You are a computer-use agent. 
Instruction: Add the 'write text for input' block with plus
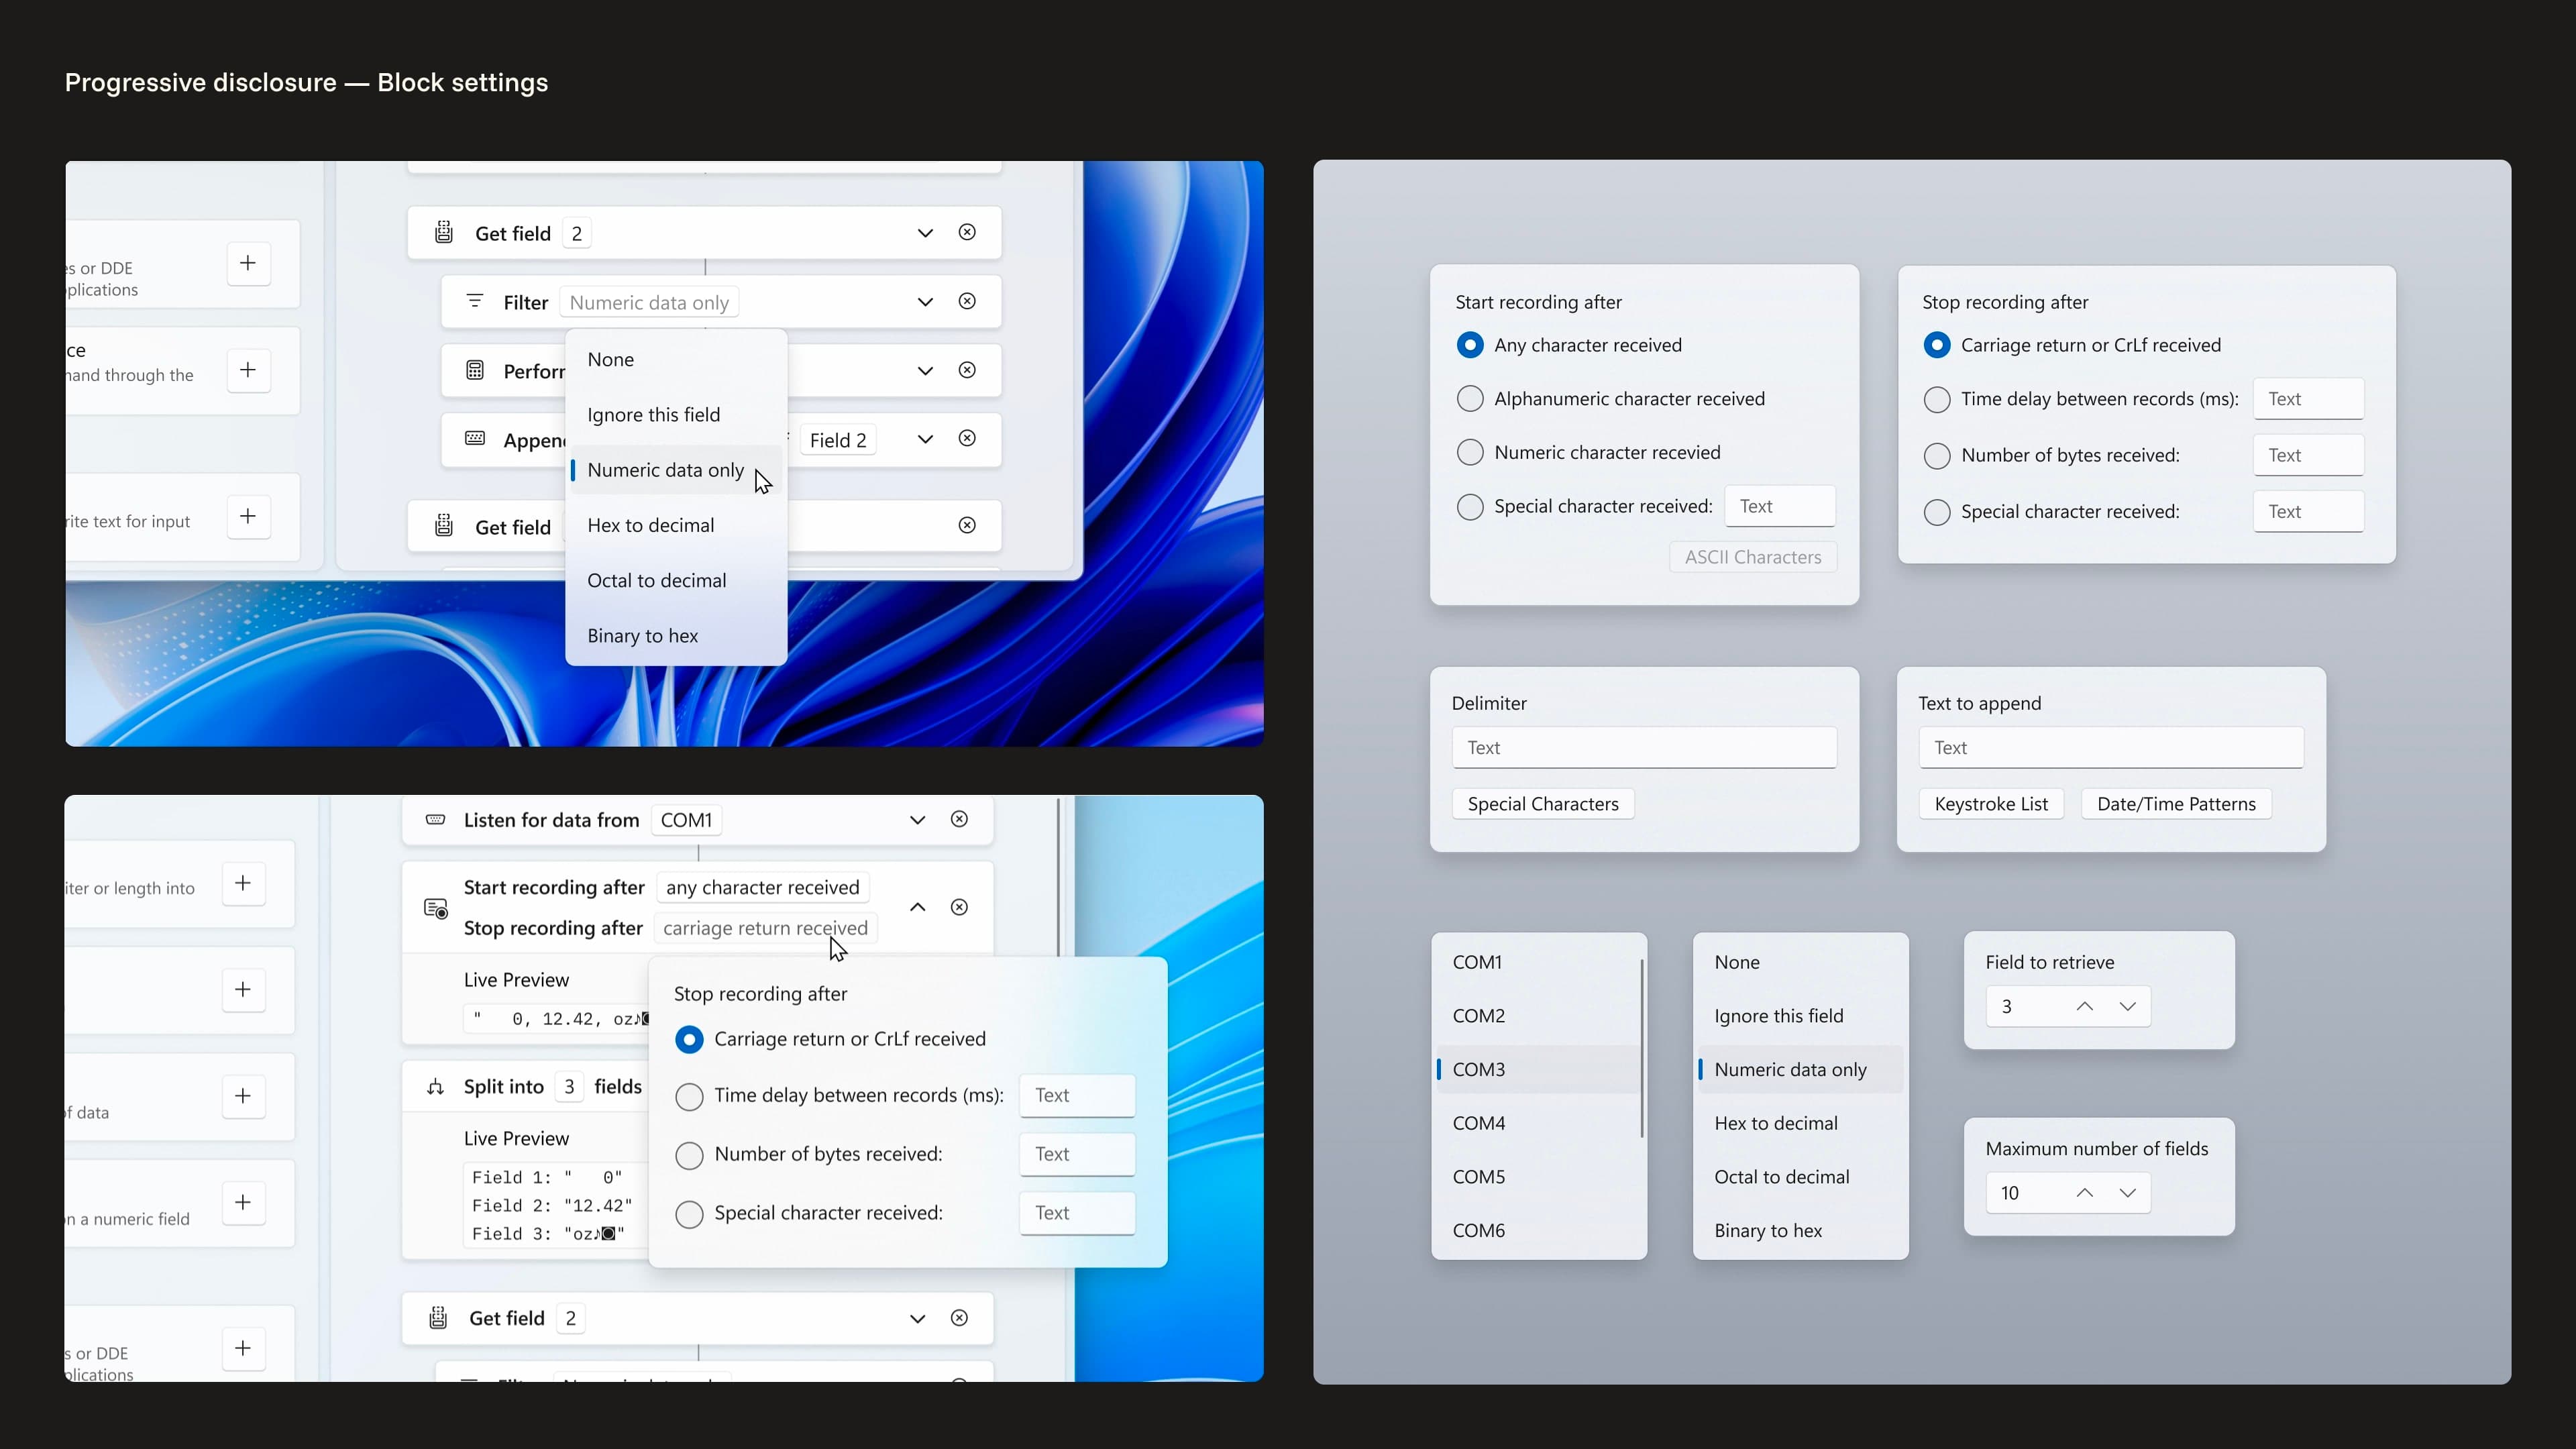(248, 516)
